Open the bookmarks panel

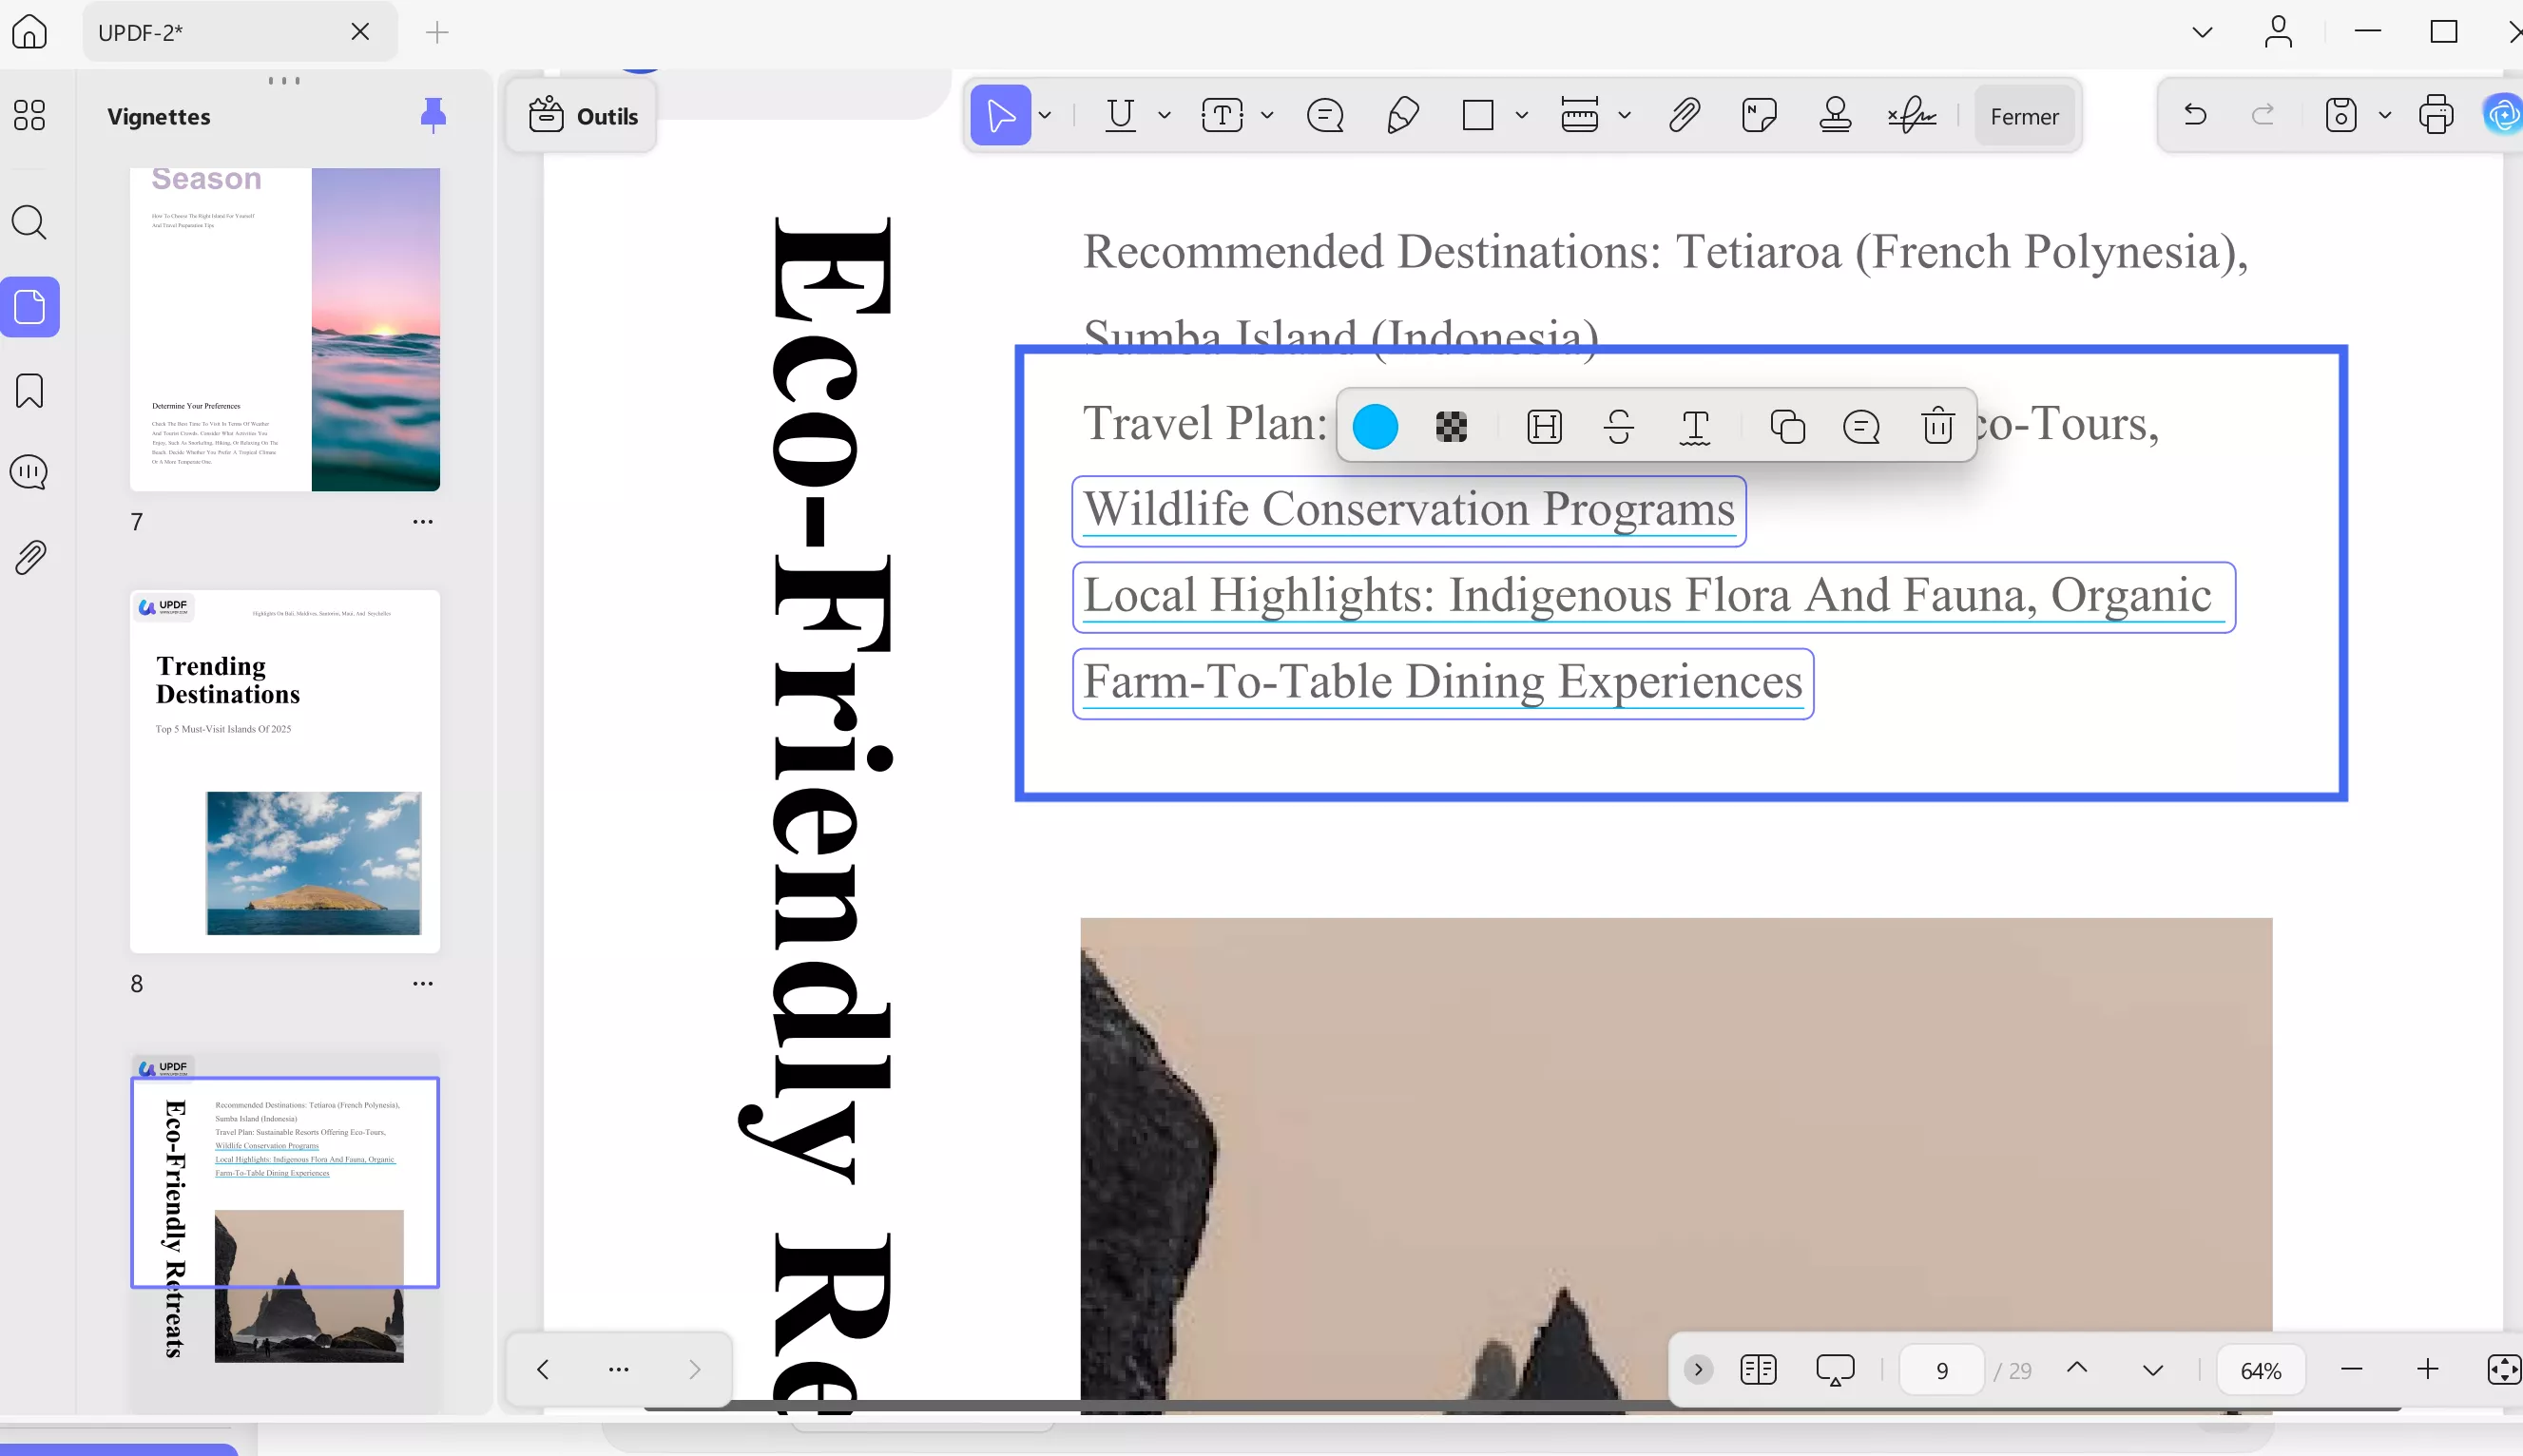[29, 391]
